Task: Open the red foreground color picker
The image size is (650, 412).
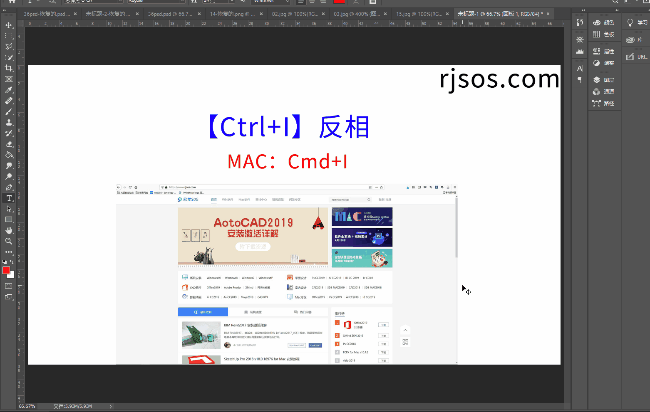Action: pos(6,270)
